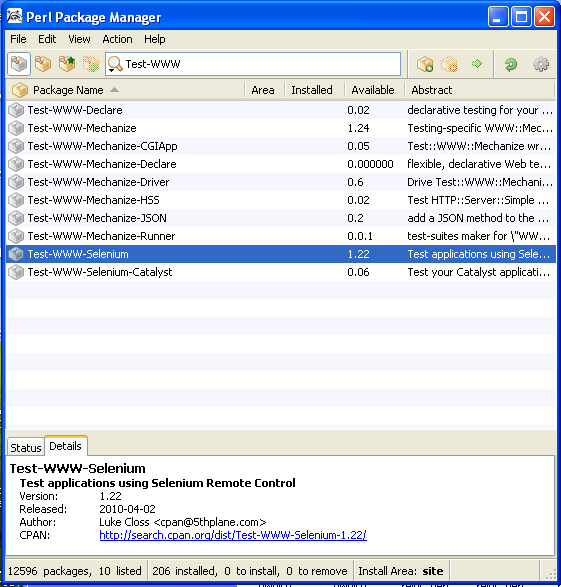Image resolution: width=561 pixels, height=587 pixels.
Task: Mark selected package for install
Action: 425,64
